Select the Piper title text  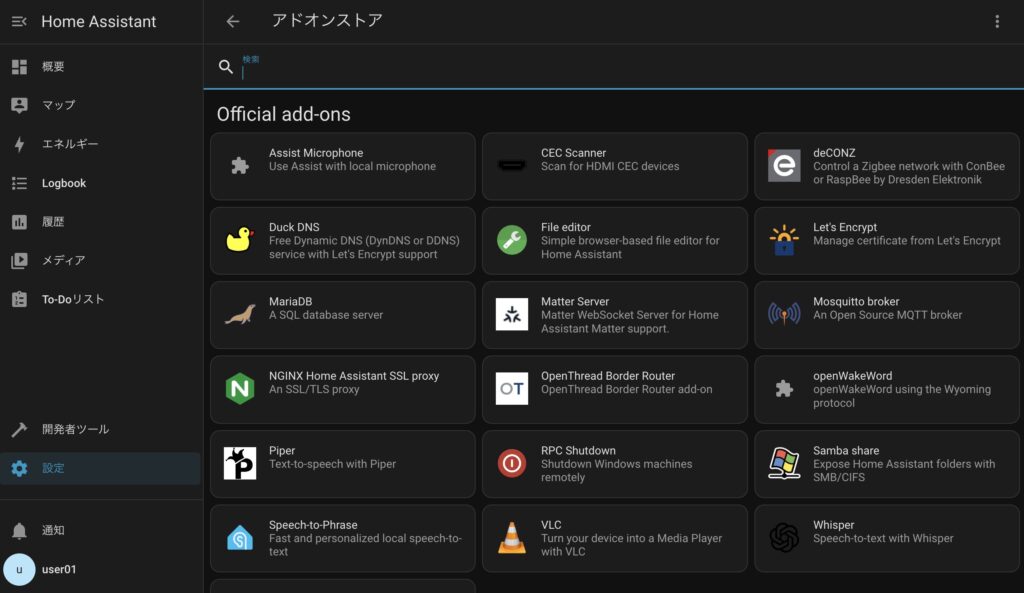(282, 451)
